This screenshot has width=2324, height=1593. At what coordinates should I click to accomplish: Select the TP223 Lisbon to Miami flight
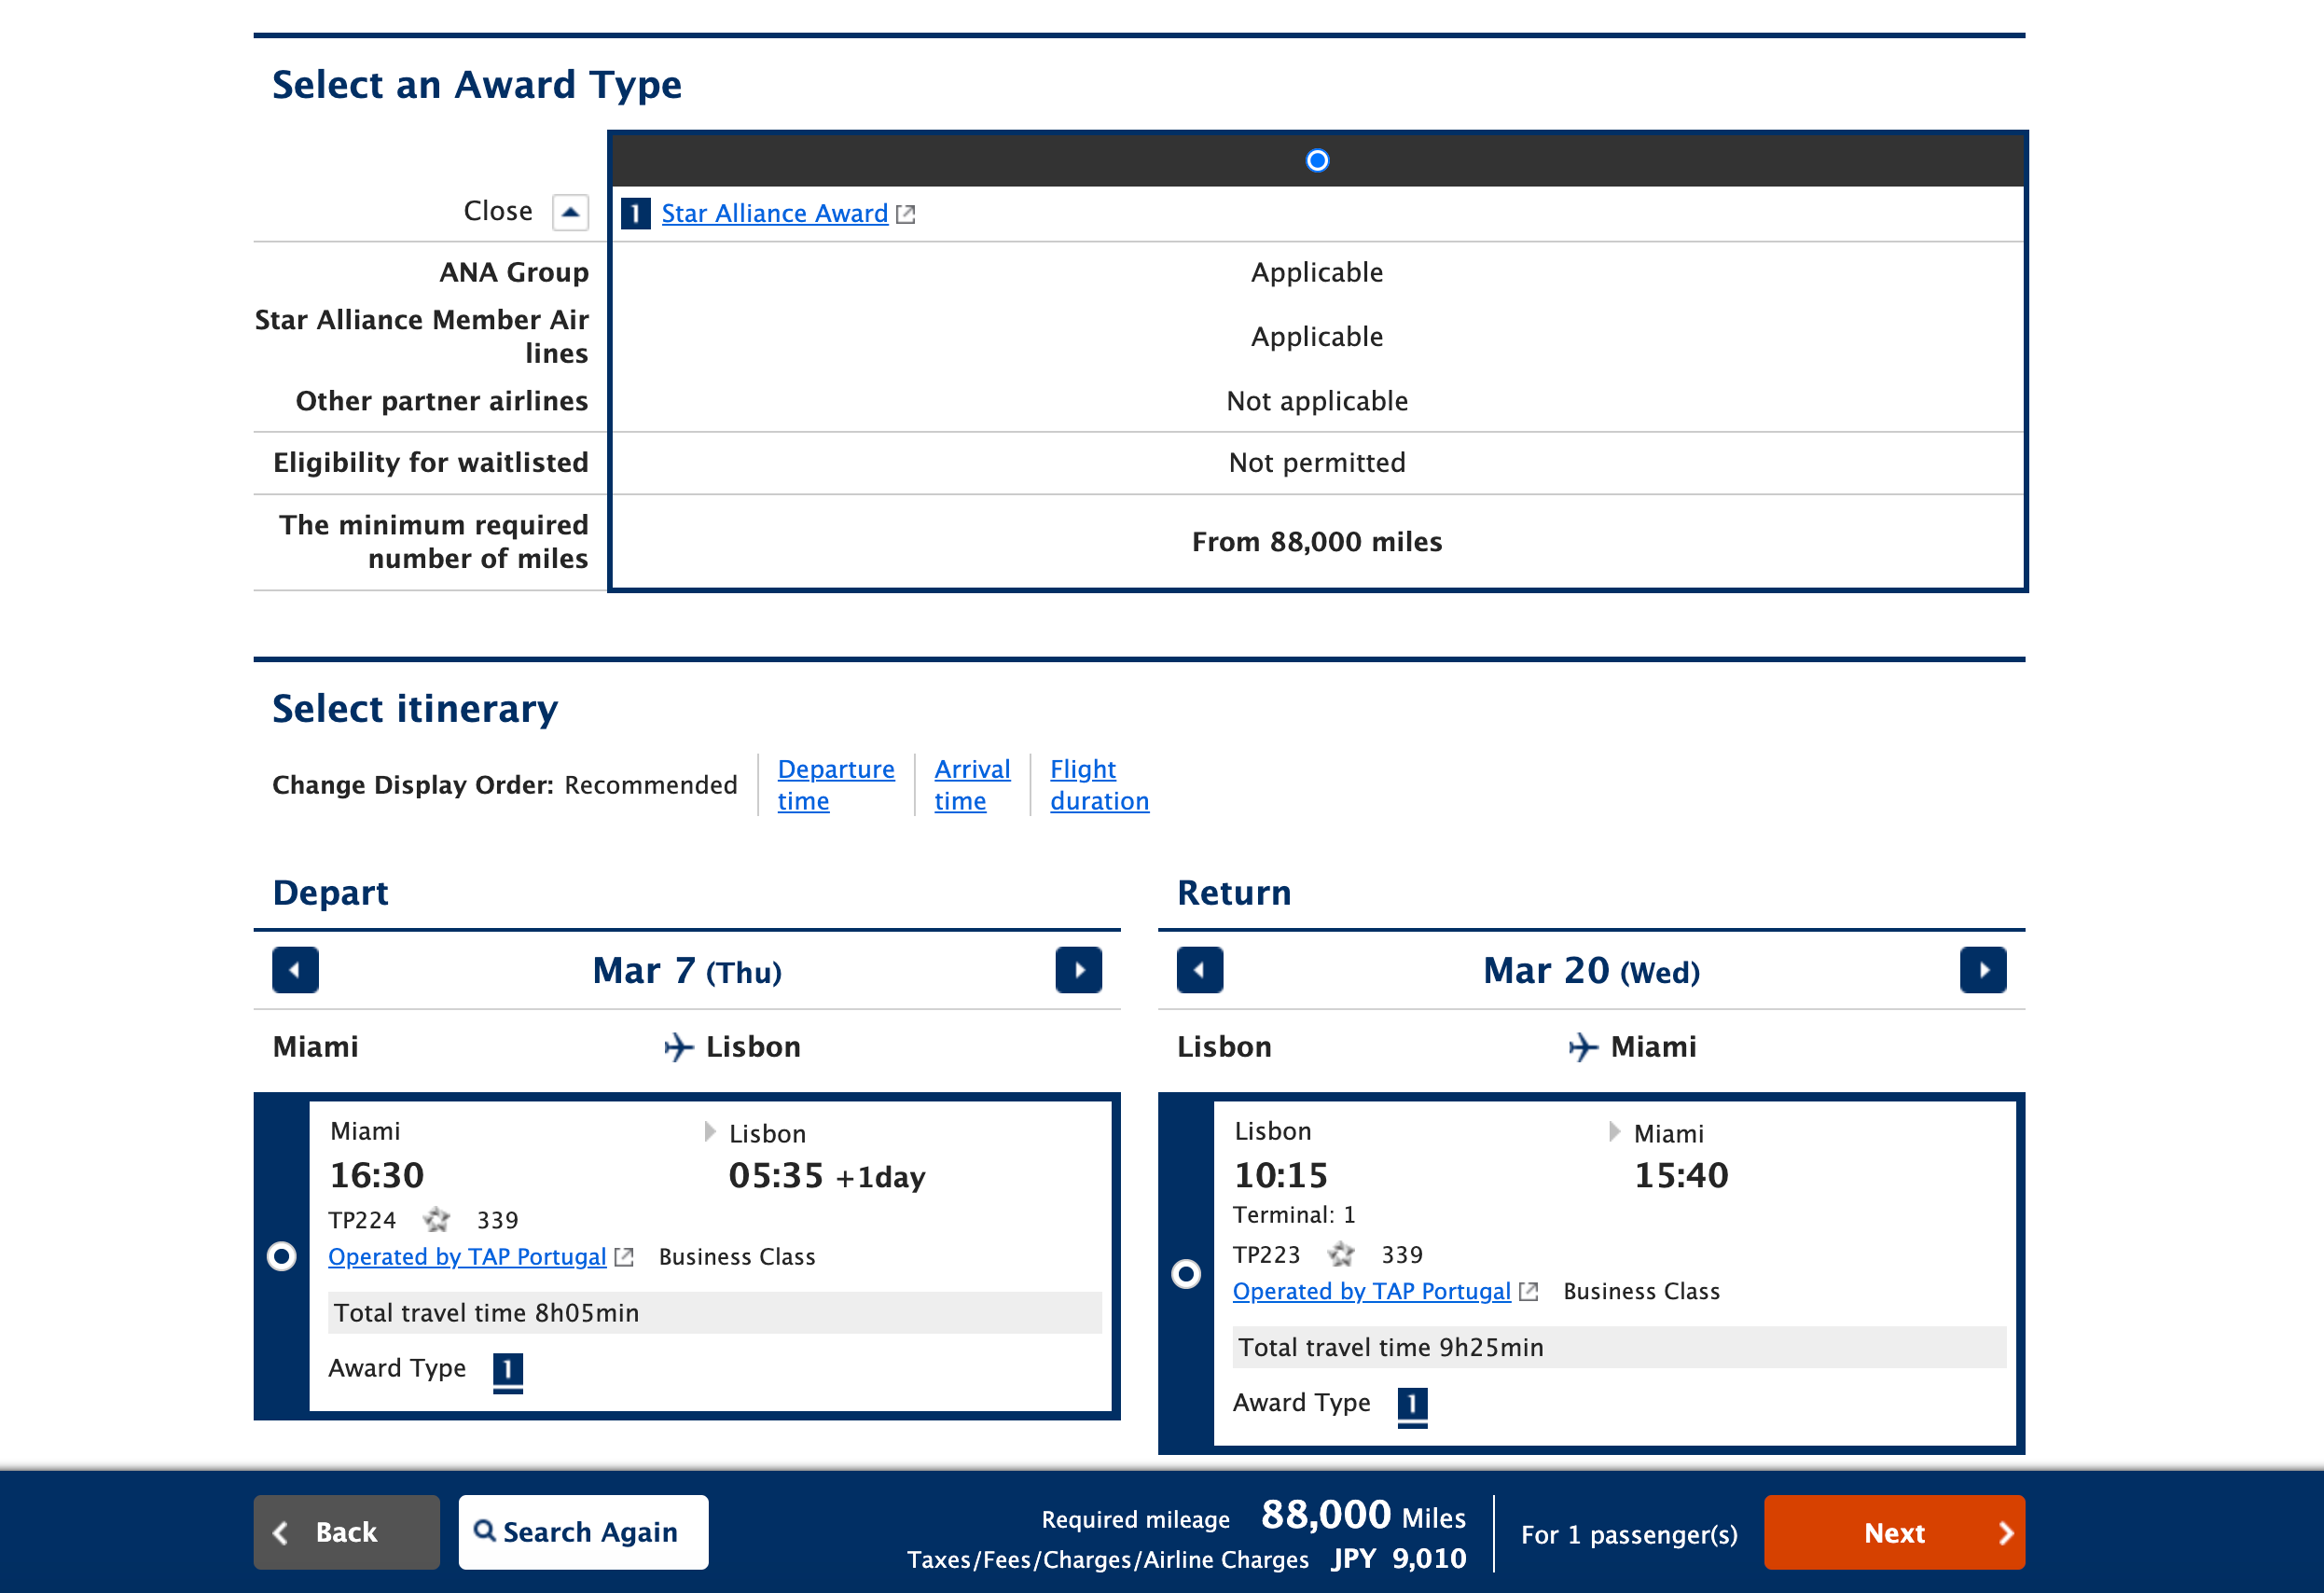pyautogui.click(x=1186, y=1273)
